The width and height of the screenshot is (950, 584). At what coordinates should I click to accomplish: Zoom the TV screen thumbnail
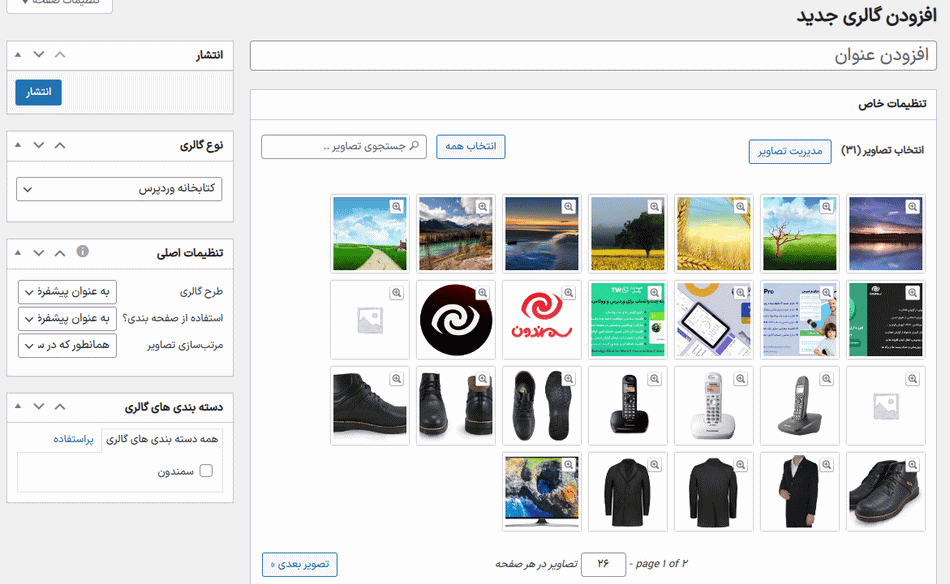(568, 465)
